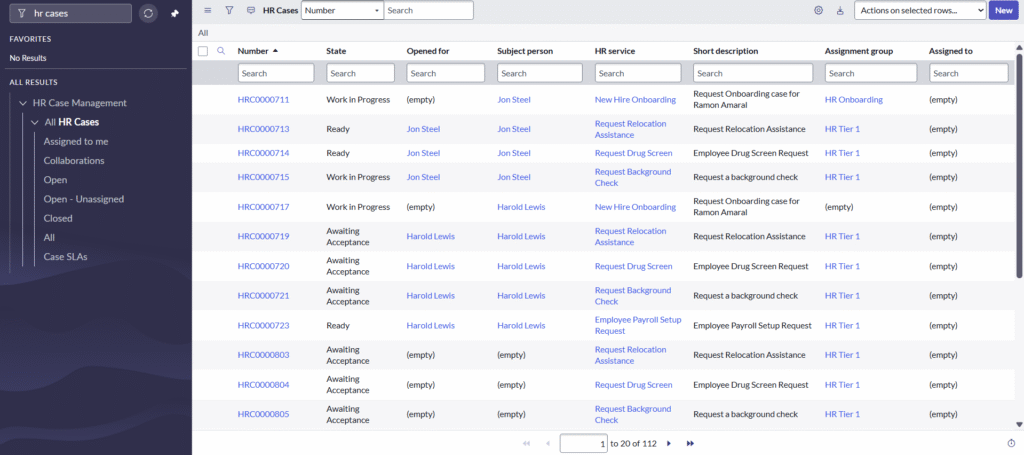This screenshot has height=455, width=1024.
Task: Click the navigator refresh/history round icon
Action: click(148, 13)
